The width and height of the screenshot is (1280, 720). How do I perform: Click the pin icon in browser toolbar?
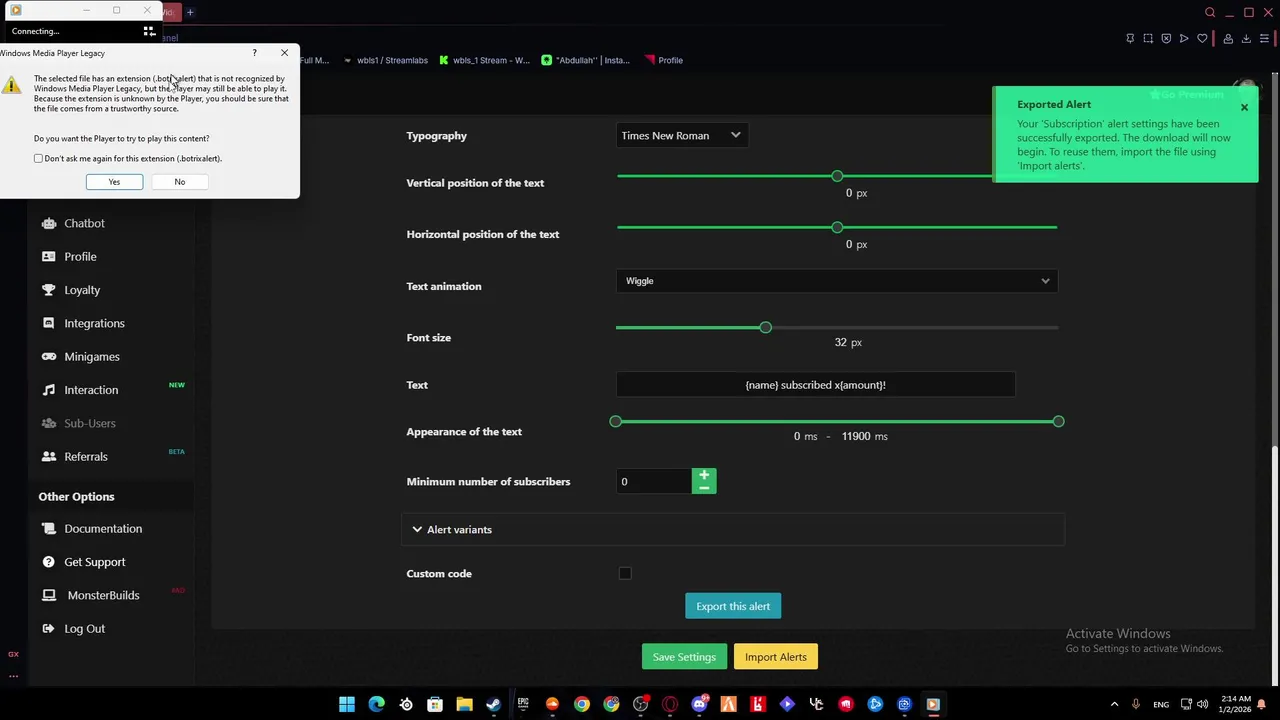coord(1130,39)
